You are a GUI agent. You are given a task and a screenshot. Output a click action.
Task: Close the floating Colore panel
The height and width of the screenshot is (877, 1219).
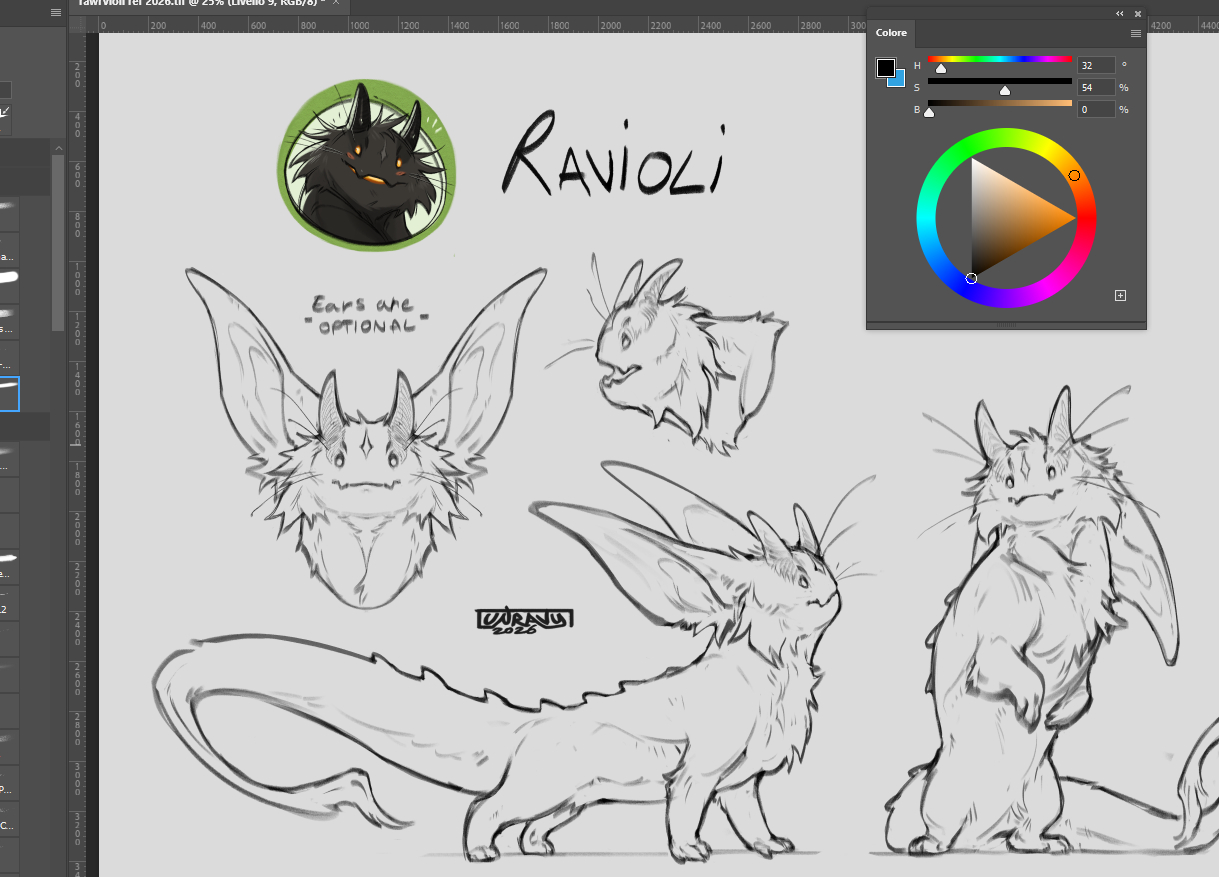(x=1137, y=14)
